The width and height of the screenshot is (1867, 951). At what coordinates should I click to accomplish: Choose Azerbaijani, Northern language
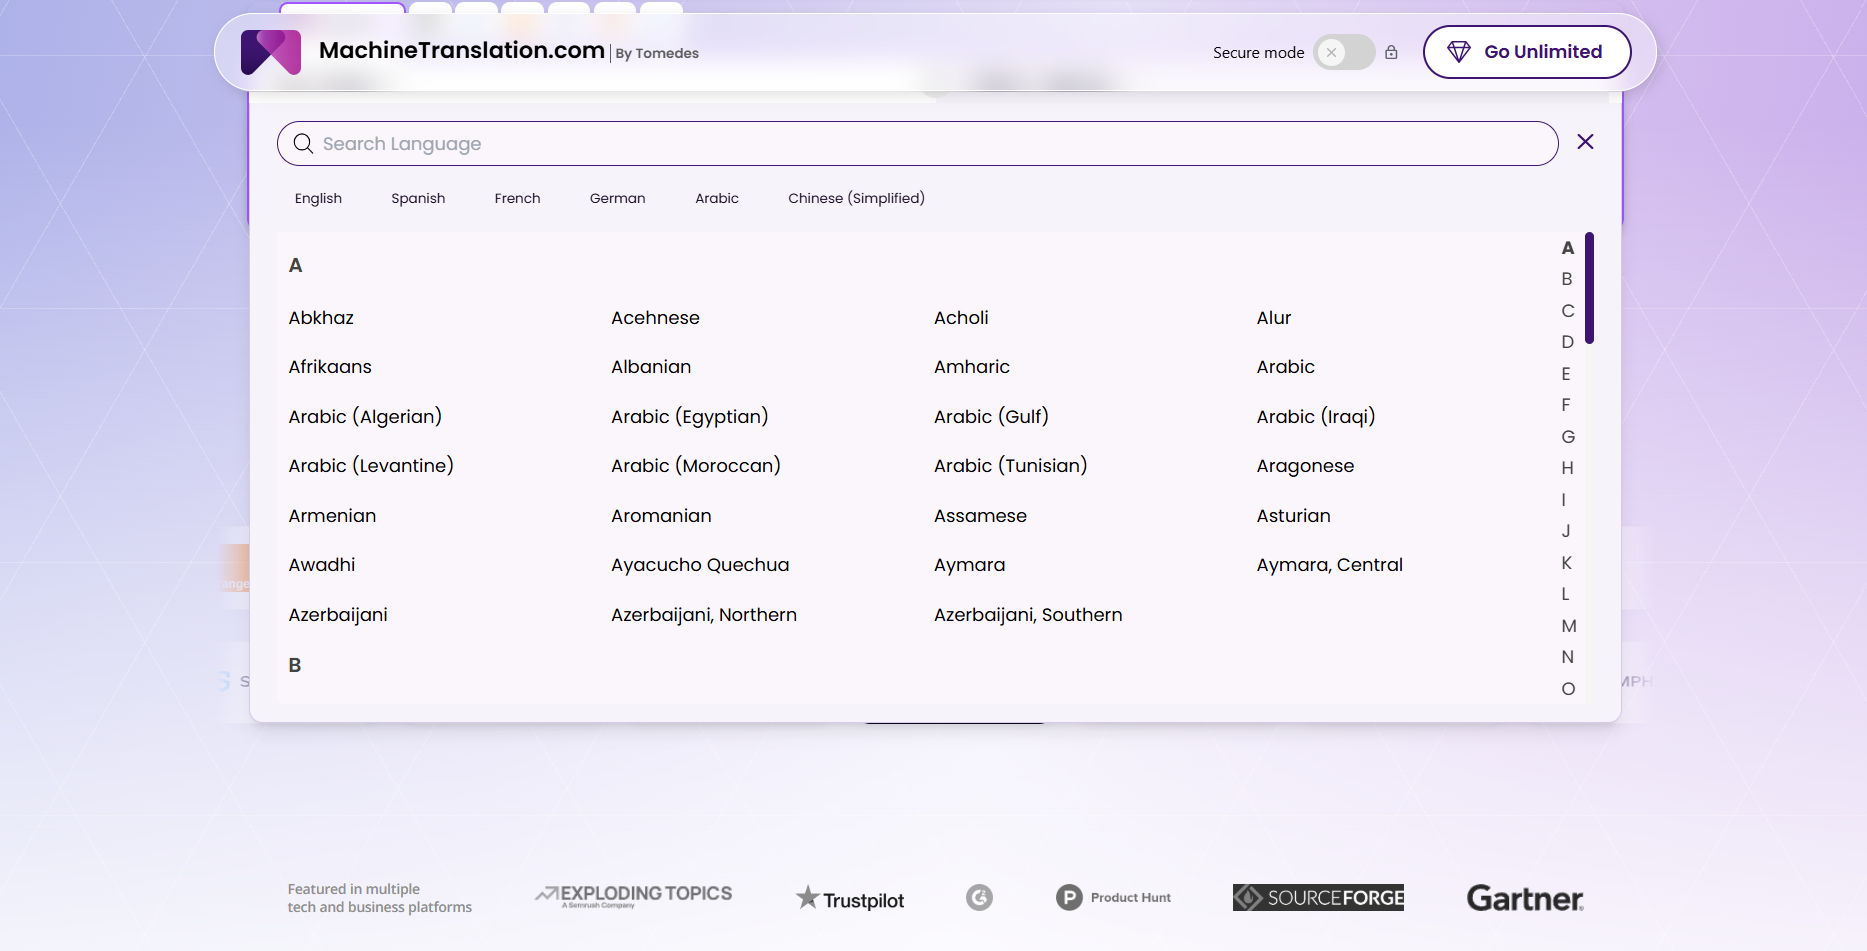point(704,615)
